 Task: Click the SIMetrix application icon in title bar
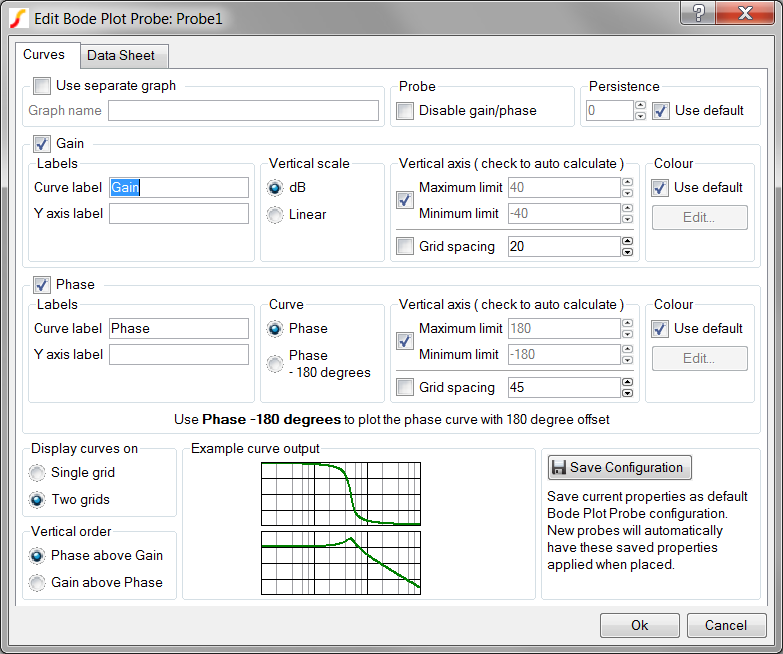point(18,17)
